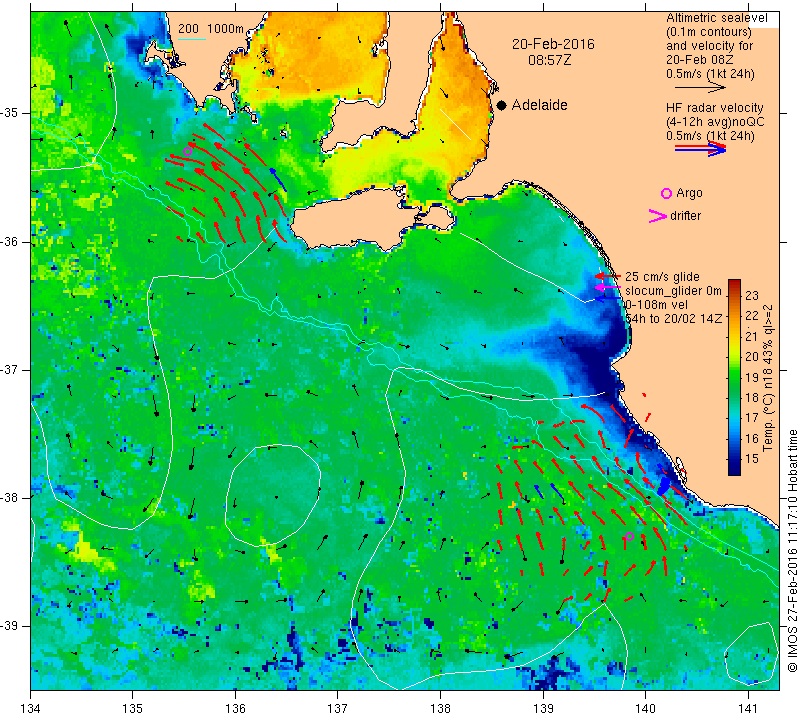Click the date label '20-Feb-2016'
800x720 pixels.
(x=553, y=44)
